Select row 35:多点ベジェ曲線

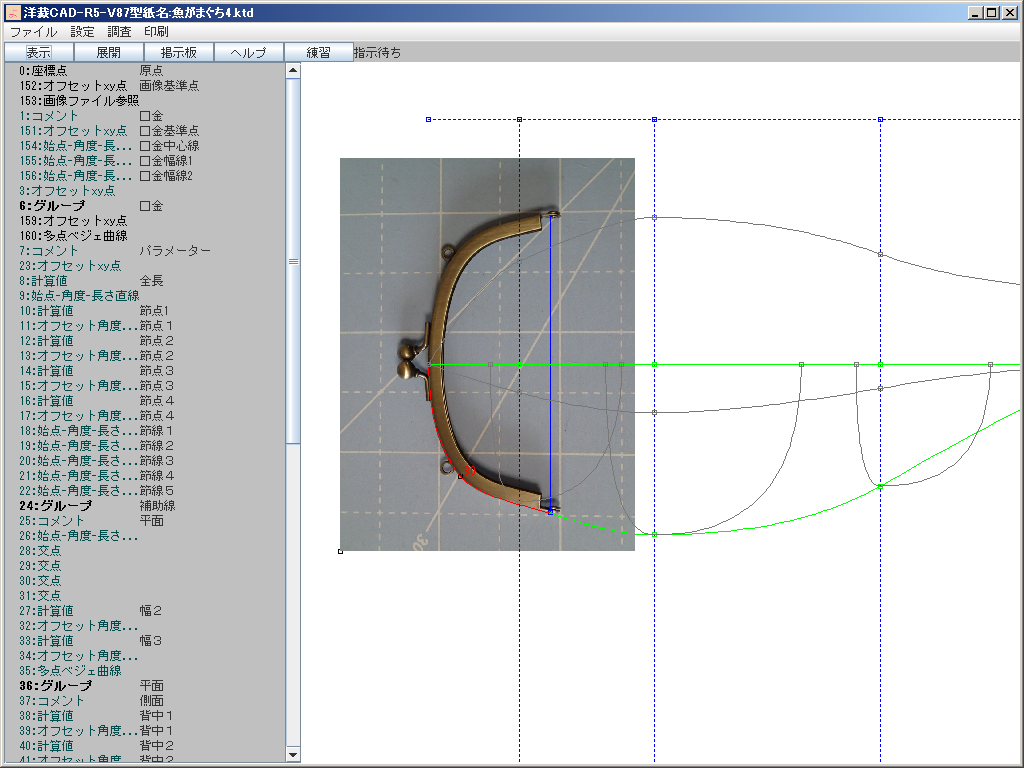point(70,671)
